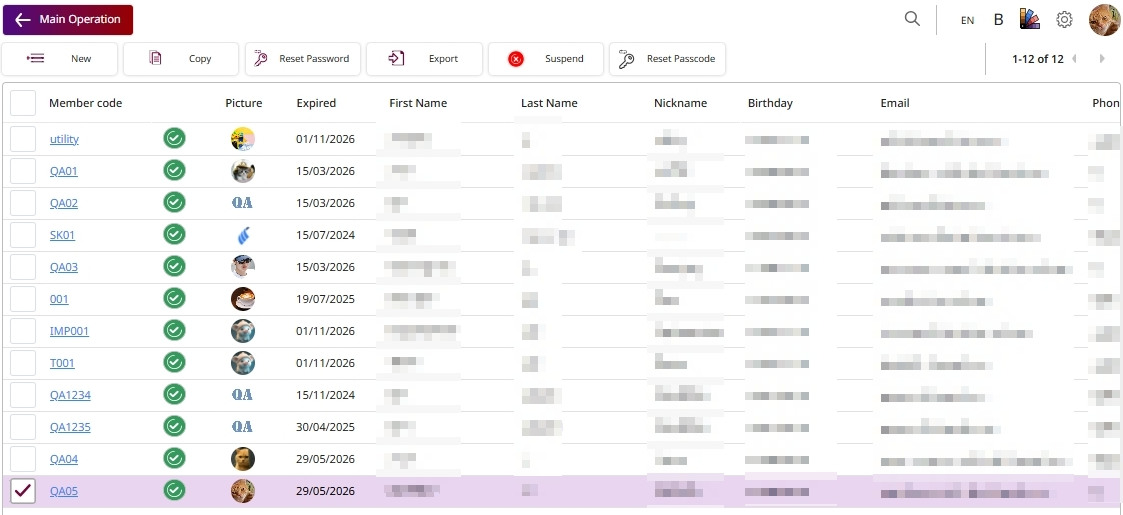Open the IMP001 member link
This screenshot has height=515, width=1123.
pos(69,331)
